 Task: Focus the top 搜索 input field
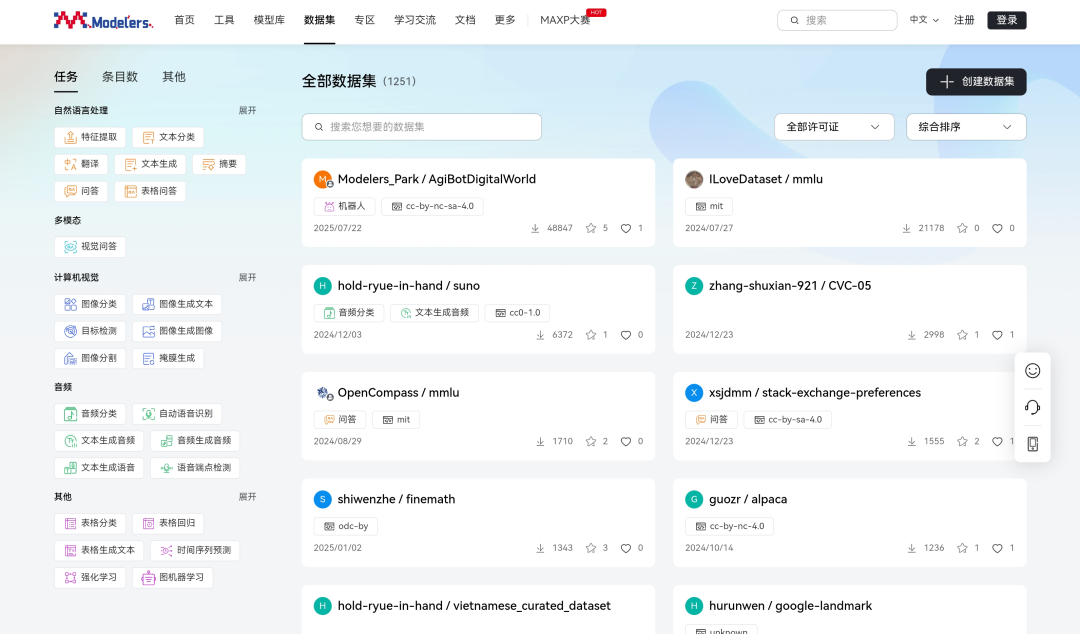[x=837, y=20]
